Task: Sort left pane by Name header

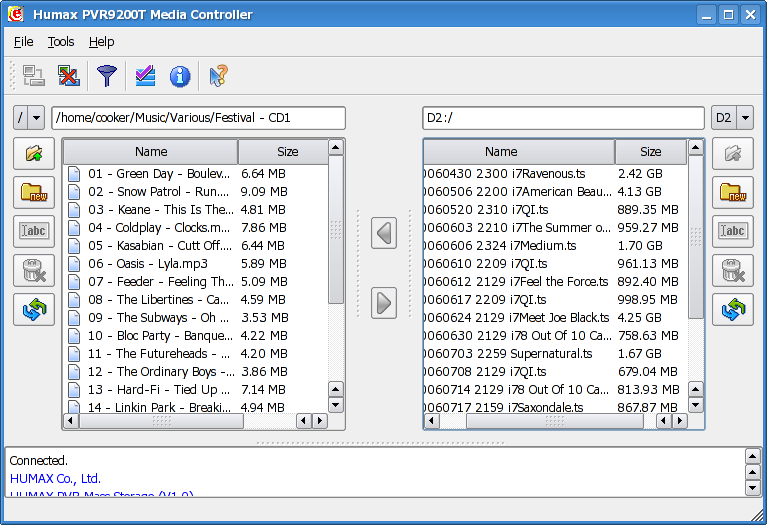Action: coord(151,152)
